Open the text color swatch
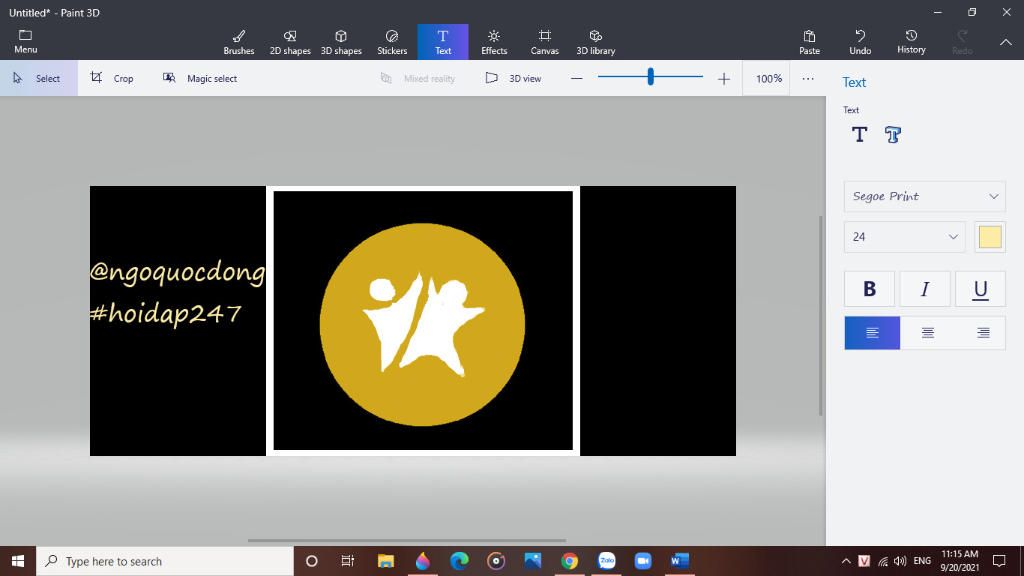 (x=990, y=236)
